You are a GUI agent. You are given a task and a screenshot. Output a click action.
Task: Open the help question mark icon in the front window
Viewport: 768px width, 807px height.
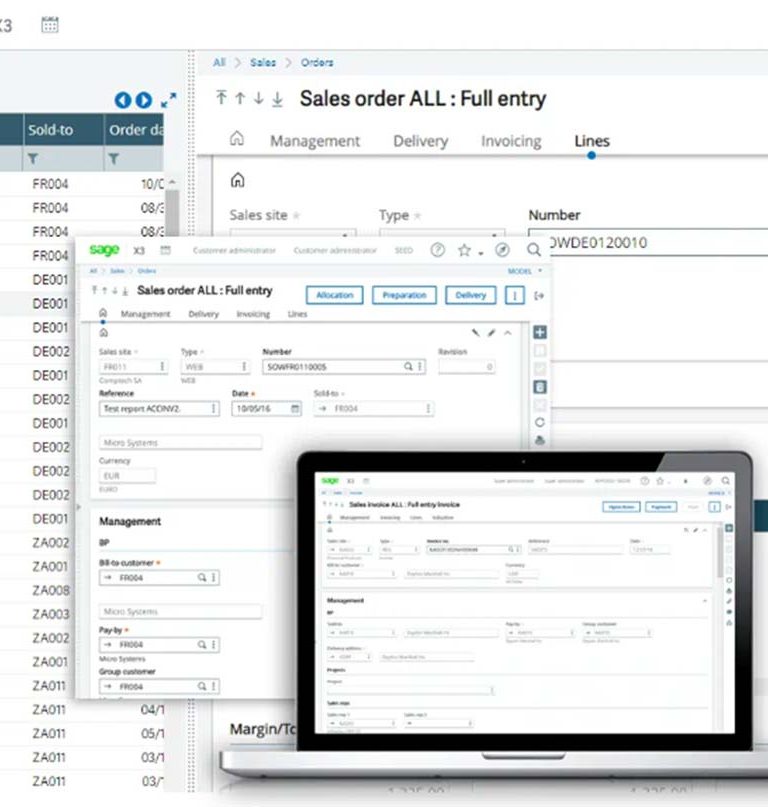(x=438, y=250)
